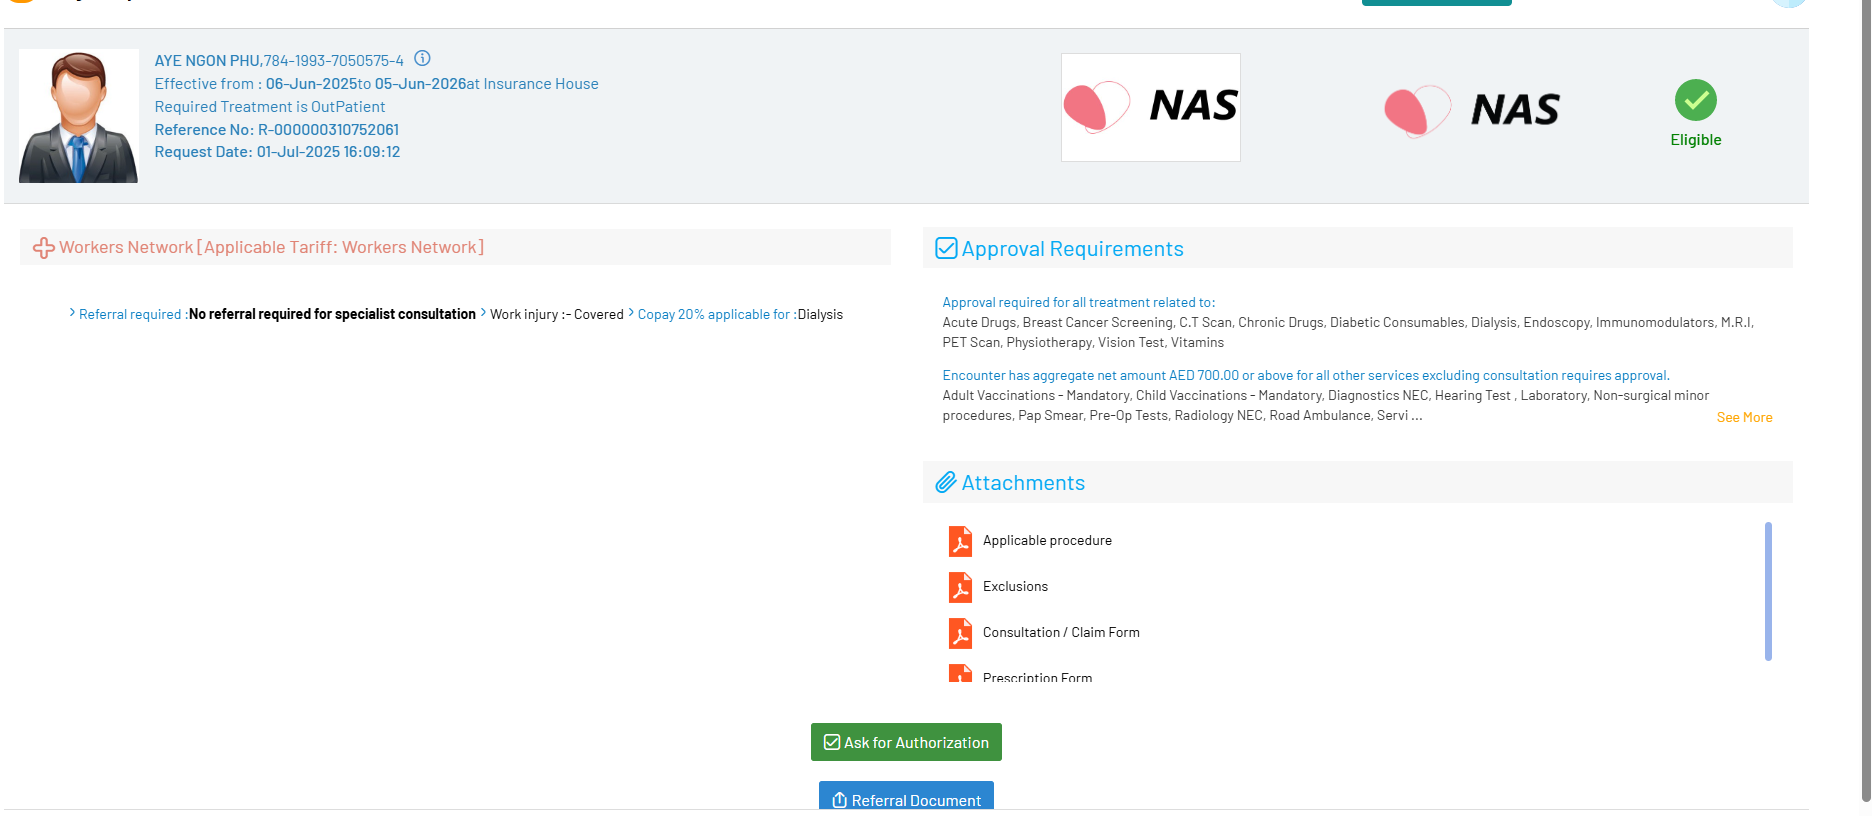Click the Reference No R-000000310752061 text
Viewport: 1872px width, 816px height.
(x=277, y=130)
